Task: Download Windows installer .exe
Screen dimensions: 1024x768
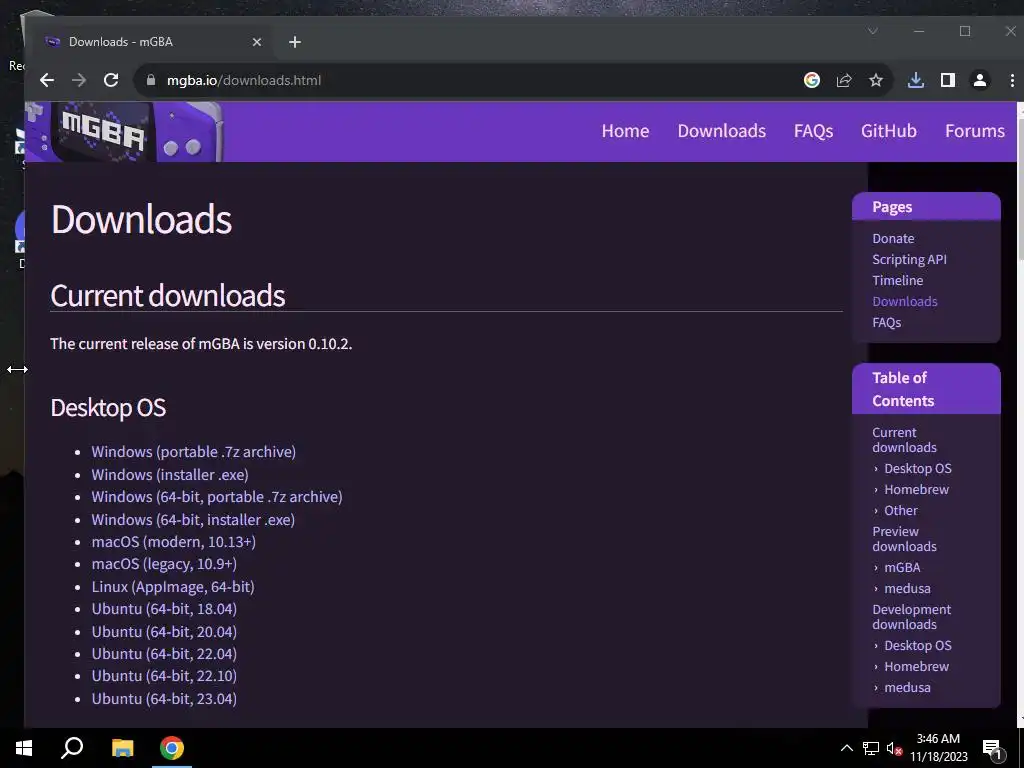Action: tap(170, 475)
